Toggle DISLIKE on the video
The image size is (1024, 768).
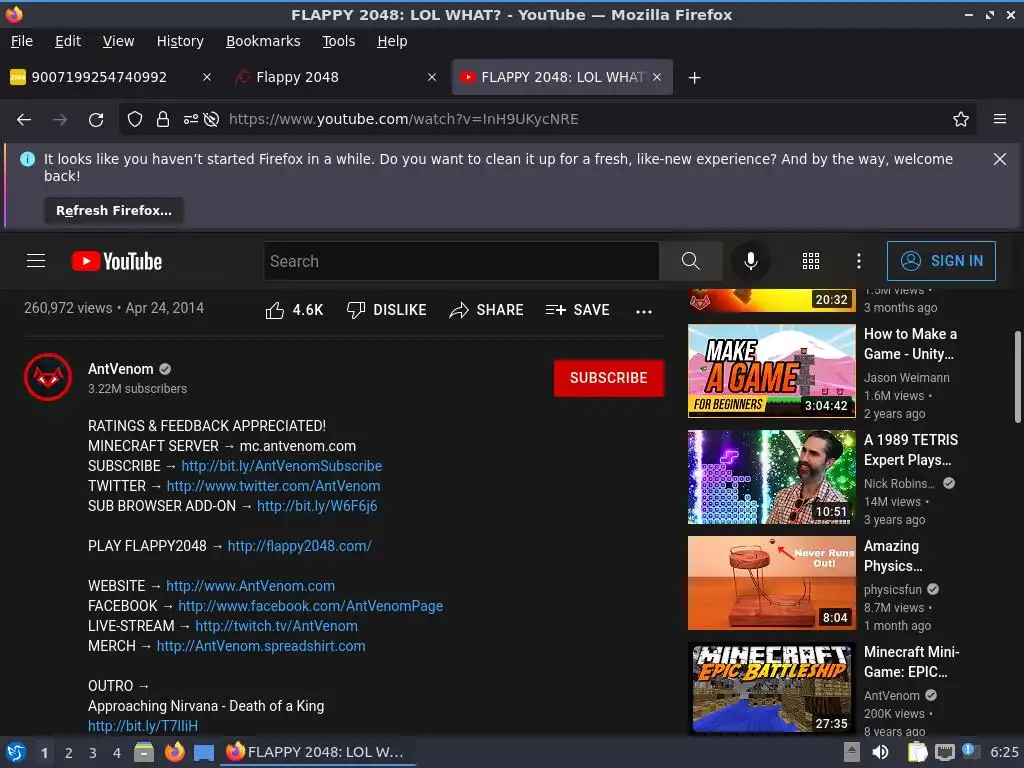(386, 310)
